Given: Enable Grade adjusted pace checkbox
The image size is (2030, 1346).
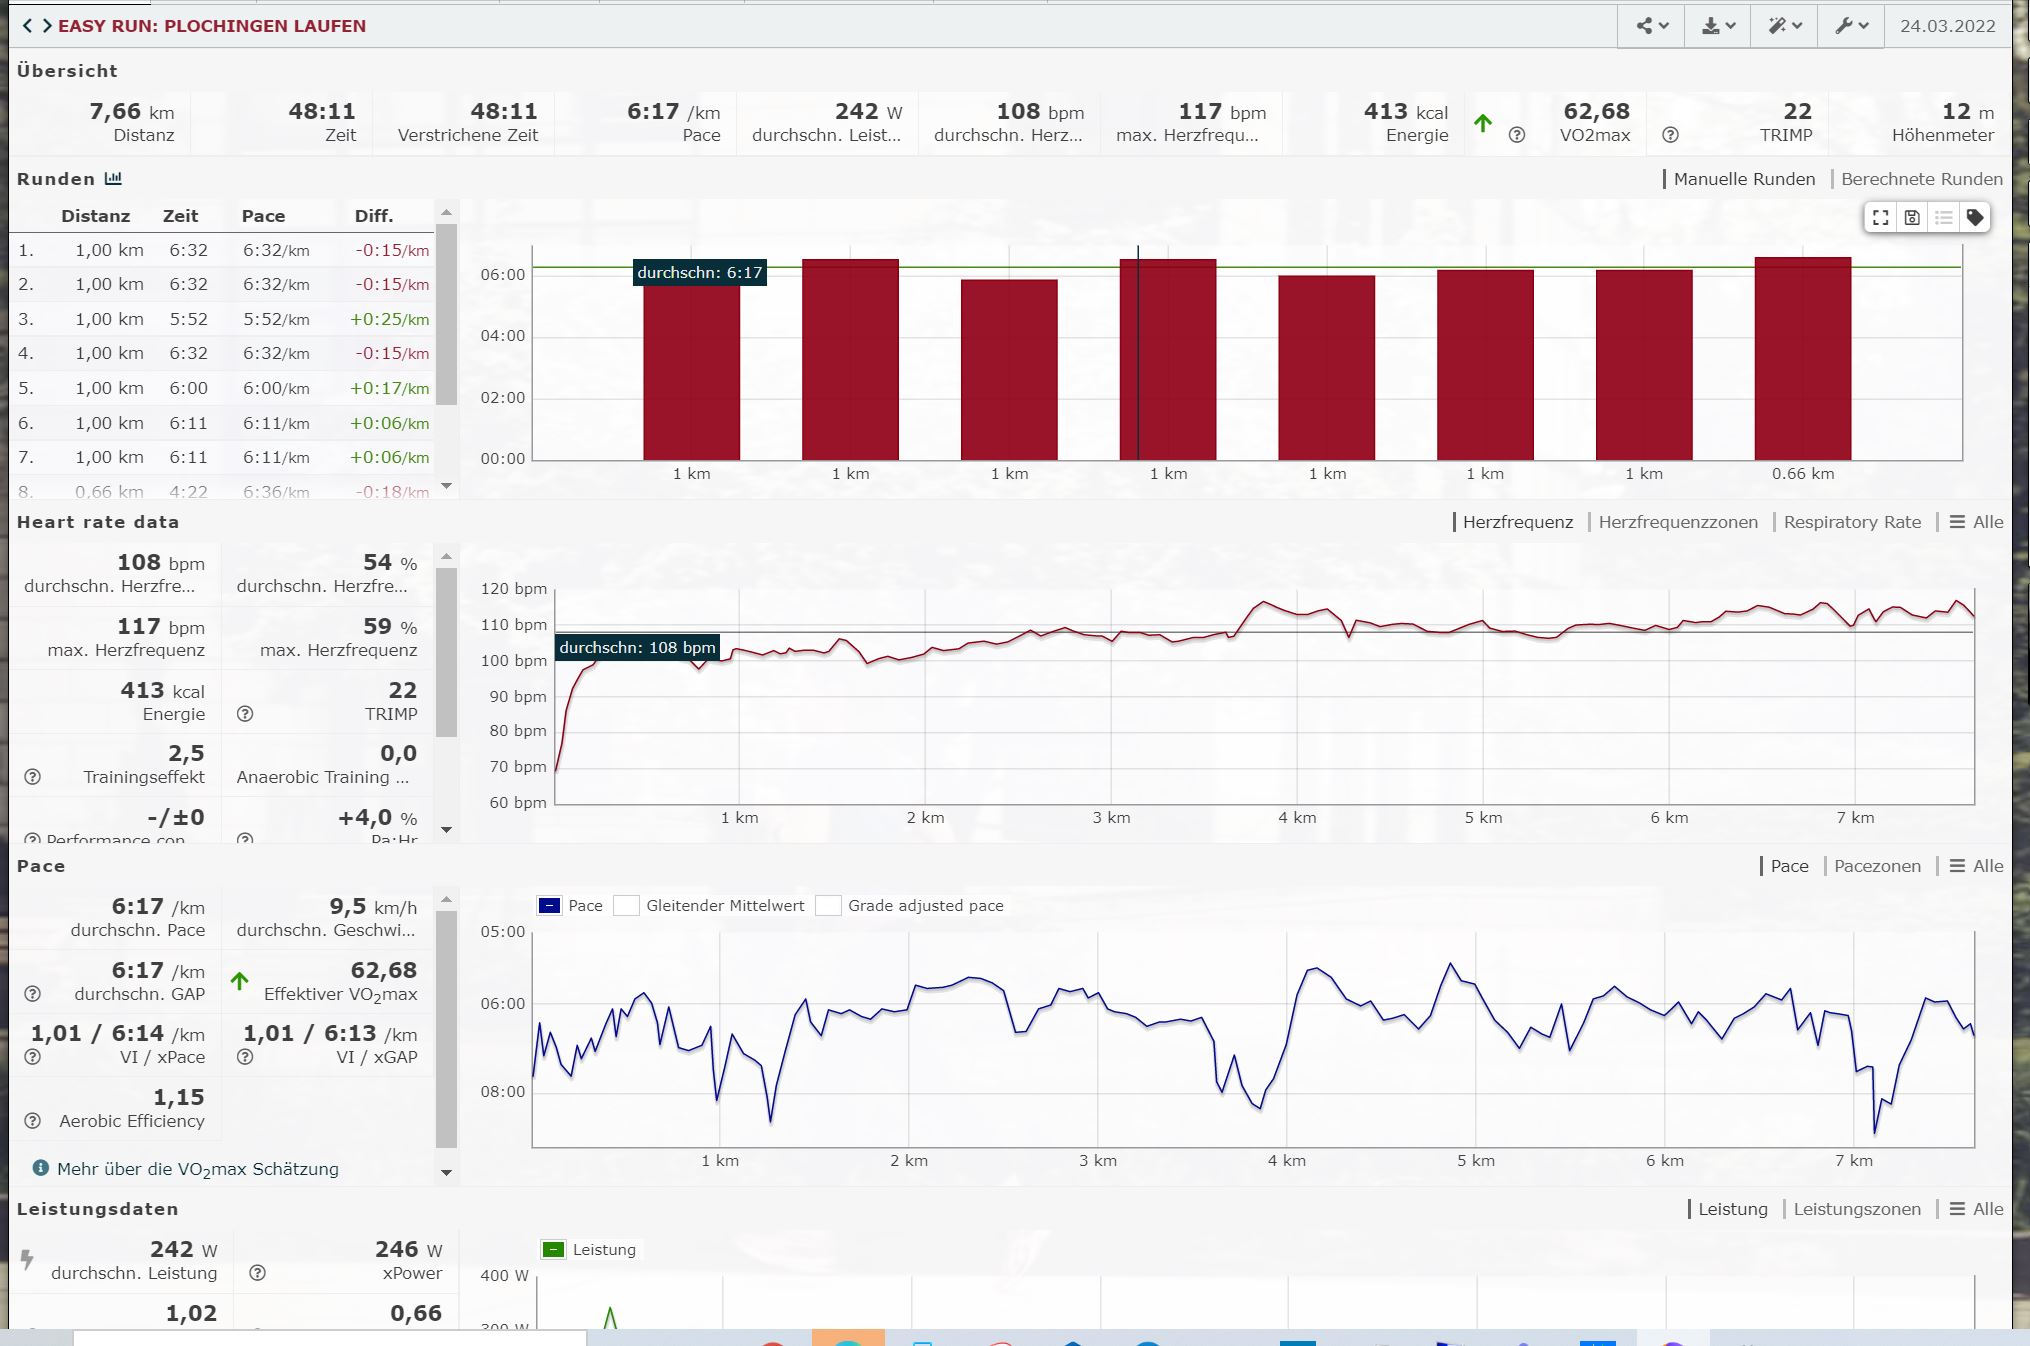Looking at the screenshot, I should coord(828,906).
